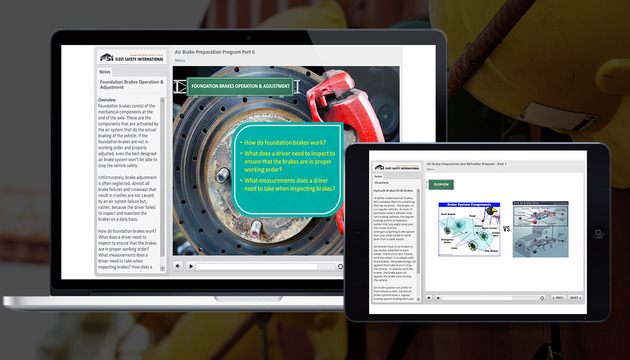This screenshot has height=360, width=630.
Task: Select the Notes tab on the laptop
Action: tap(105, 72)
